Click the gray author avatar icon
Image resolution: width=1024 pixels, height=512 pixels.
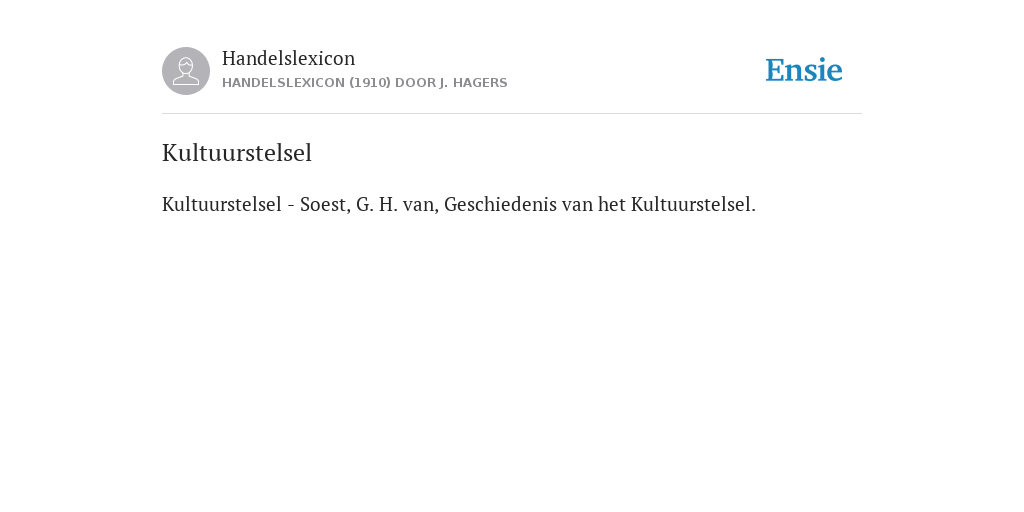click(186, 71)
